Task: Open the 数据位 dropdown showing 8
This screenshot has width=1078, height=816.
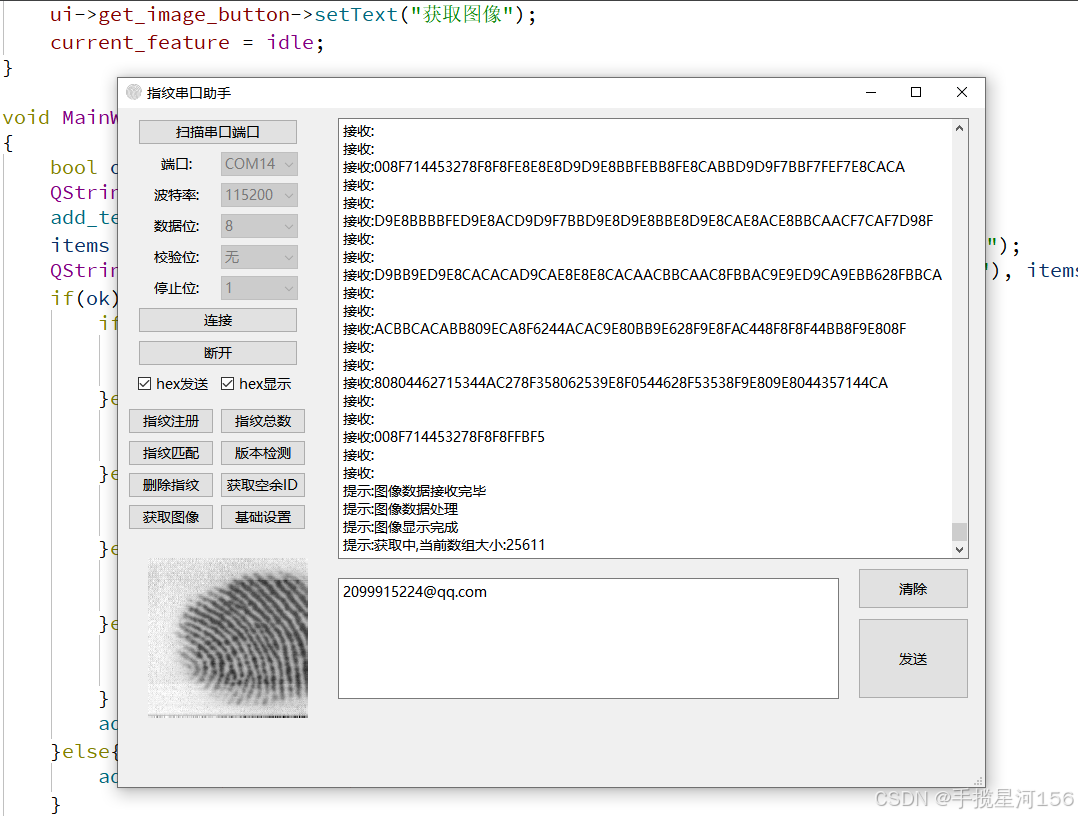Action: click(x=259, y=225)
